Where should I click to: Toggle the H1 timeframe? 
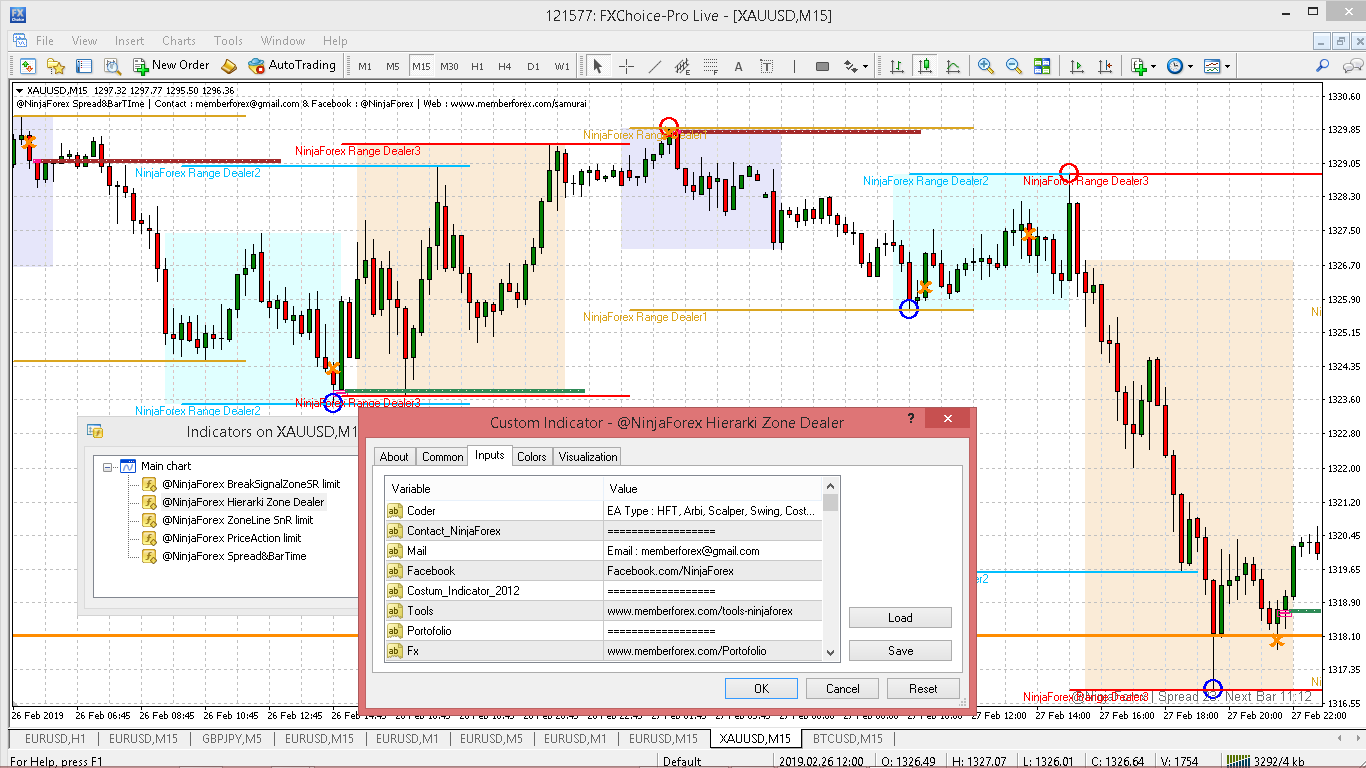(x=477, y=66)
